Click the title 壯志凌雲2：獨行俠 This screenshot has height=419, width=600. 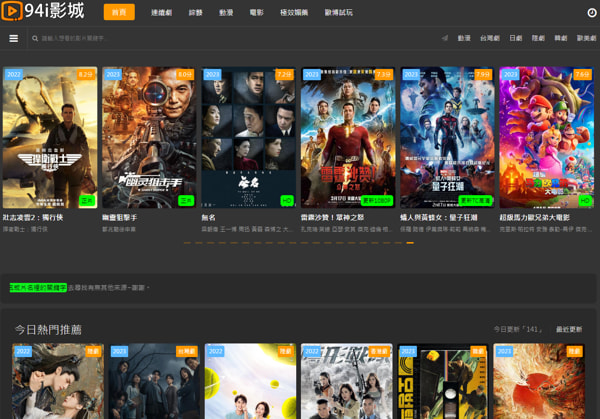(33, 217)
